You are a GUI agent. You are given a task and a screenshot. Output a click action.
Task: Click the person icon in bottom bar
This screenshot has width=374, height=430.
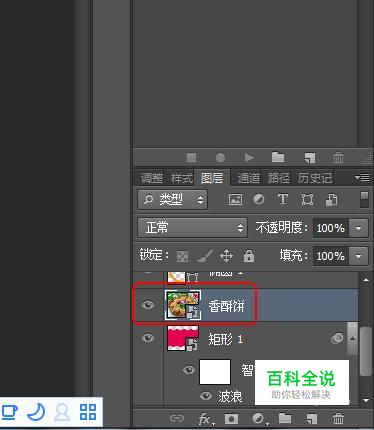point(62,412)
